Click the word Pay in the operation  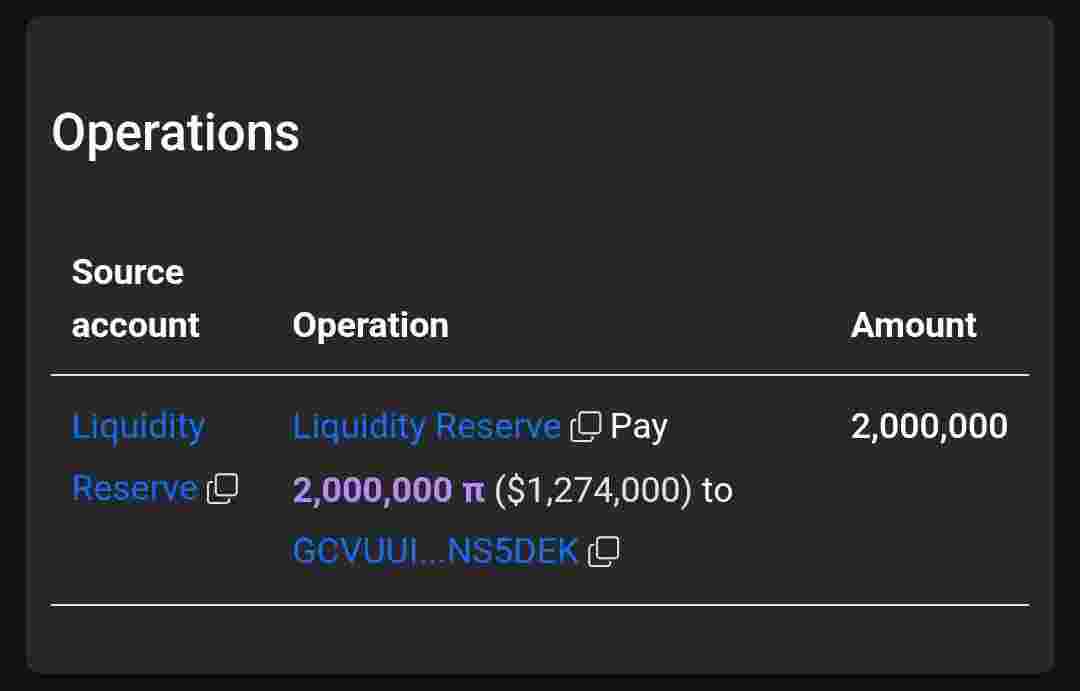pos(638,427)
